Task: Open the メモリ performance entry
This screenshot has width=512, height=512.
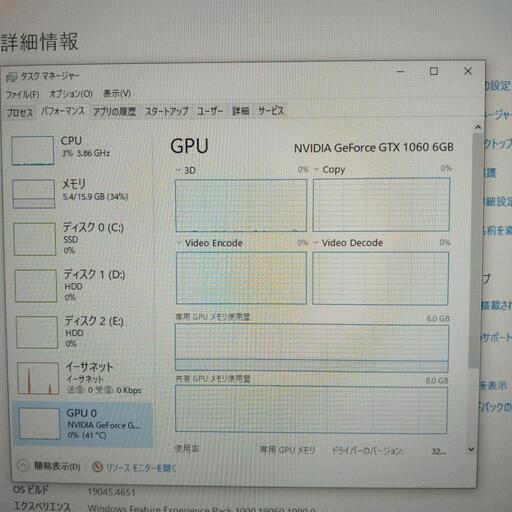Action: pyautogui.click(x=80, y=193)
